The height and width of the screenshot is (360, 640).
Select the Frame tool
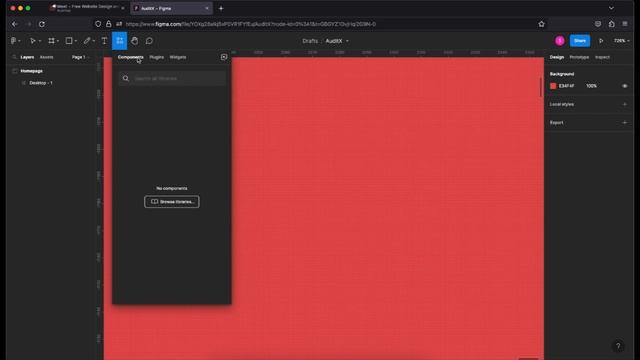click(51, 41)
